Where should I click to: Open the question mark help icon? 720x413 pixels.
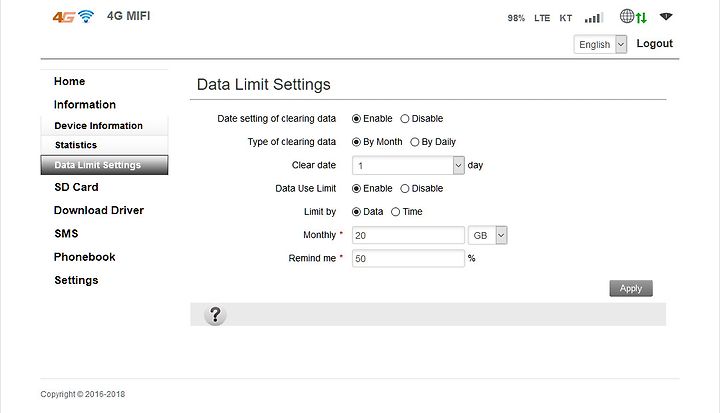coord(215,315)
